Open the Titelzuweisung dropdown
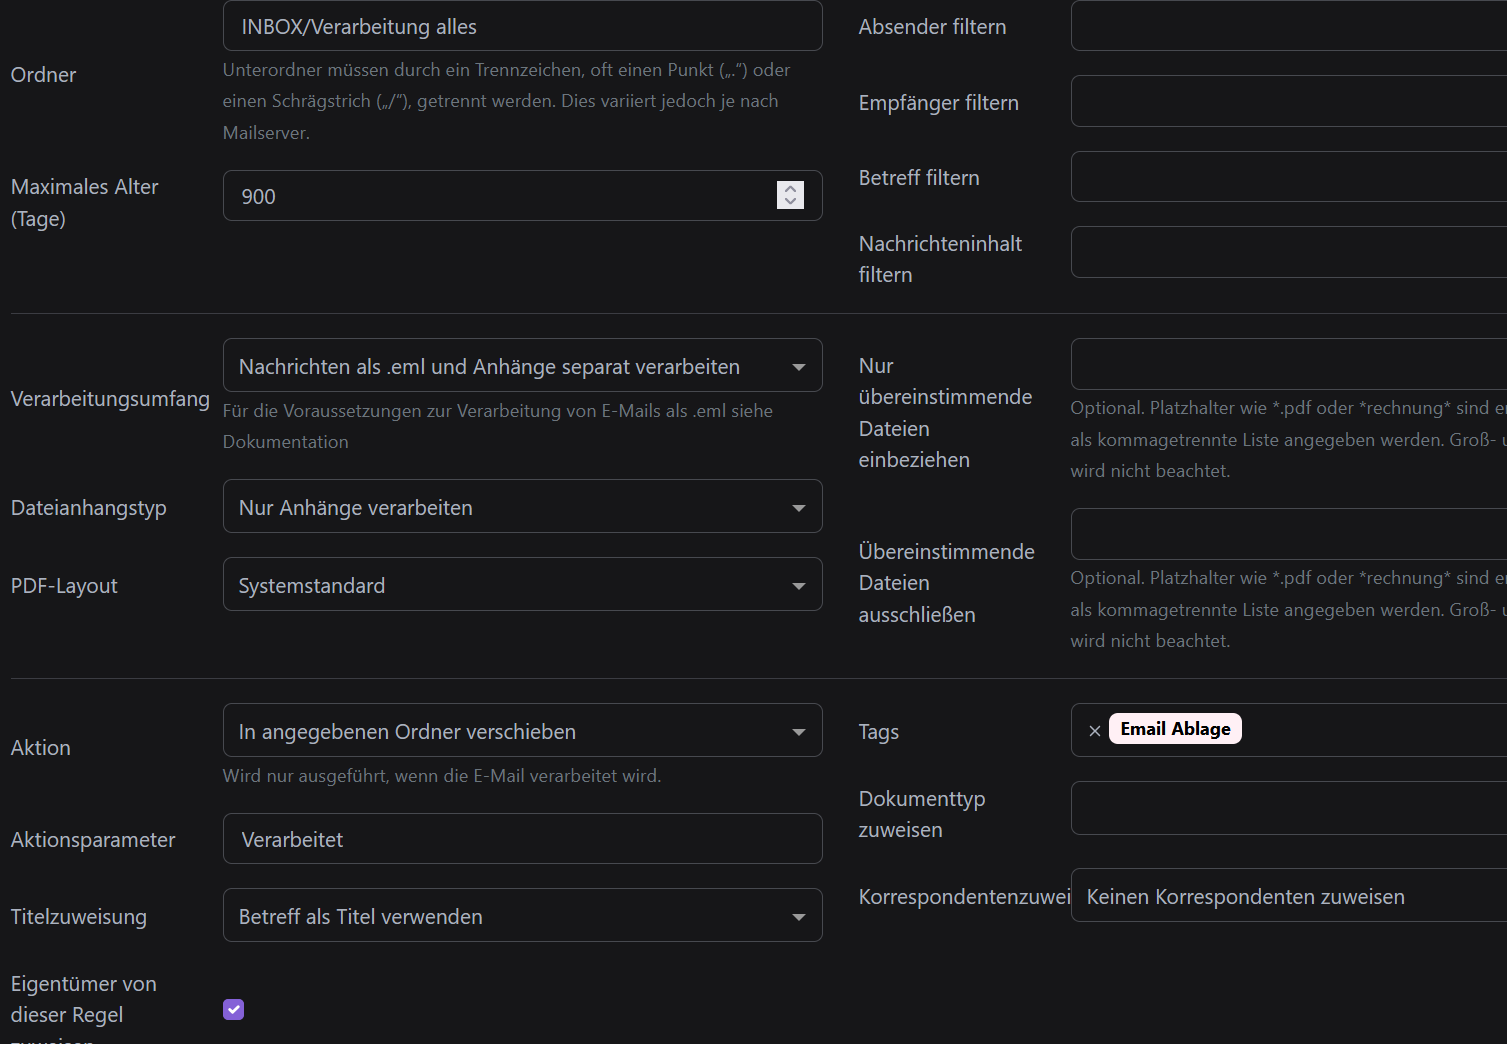This screenshot has width=1507, height=1044. coord(522,916)
